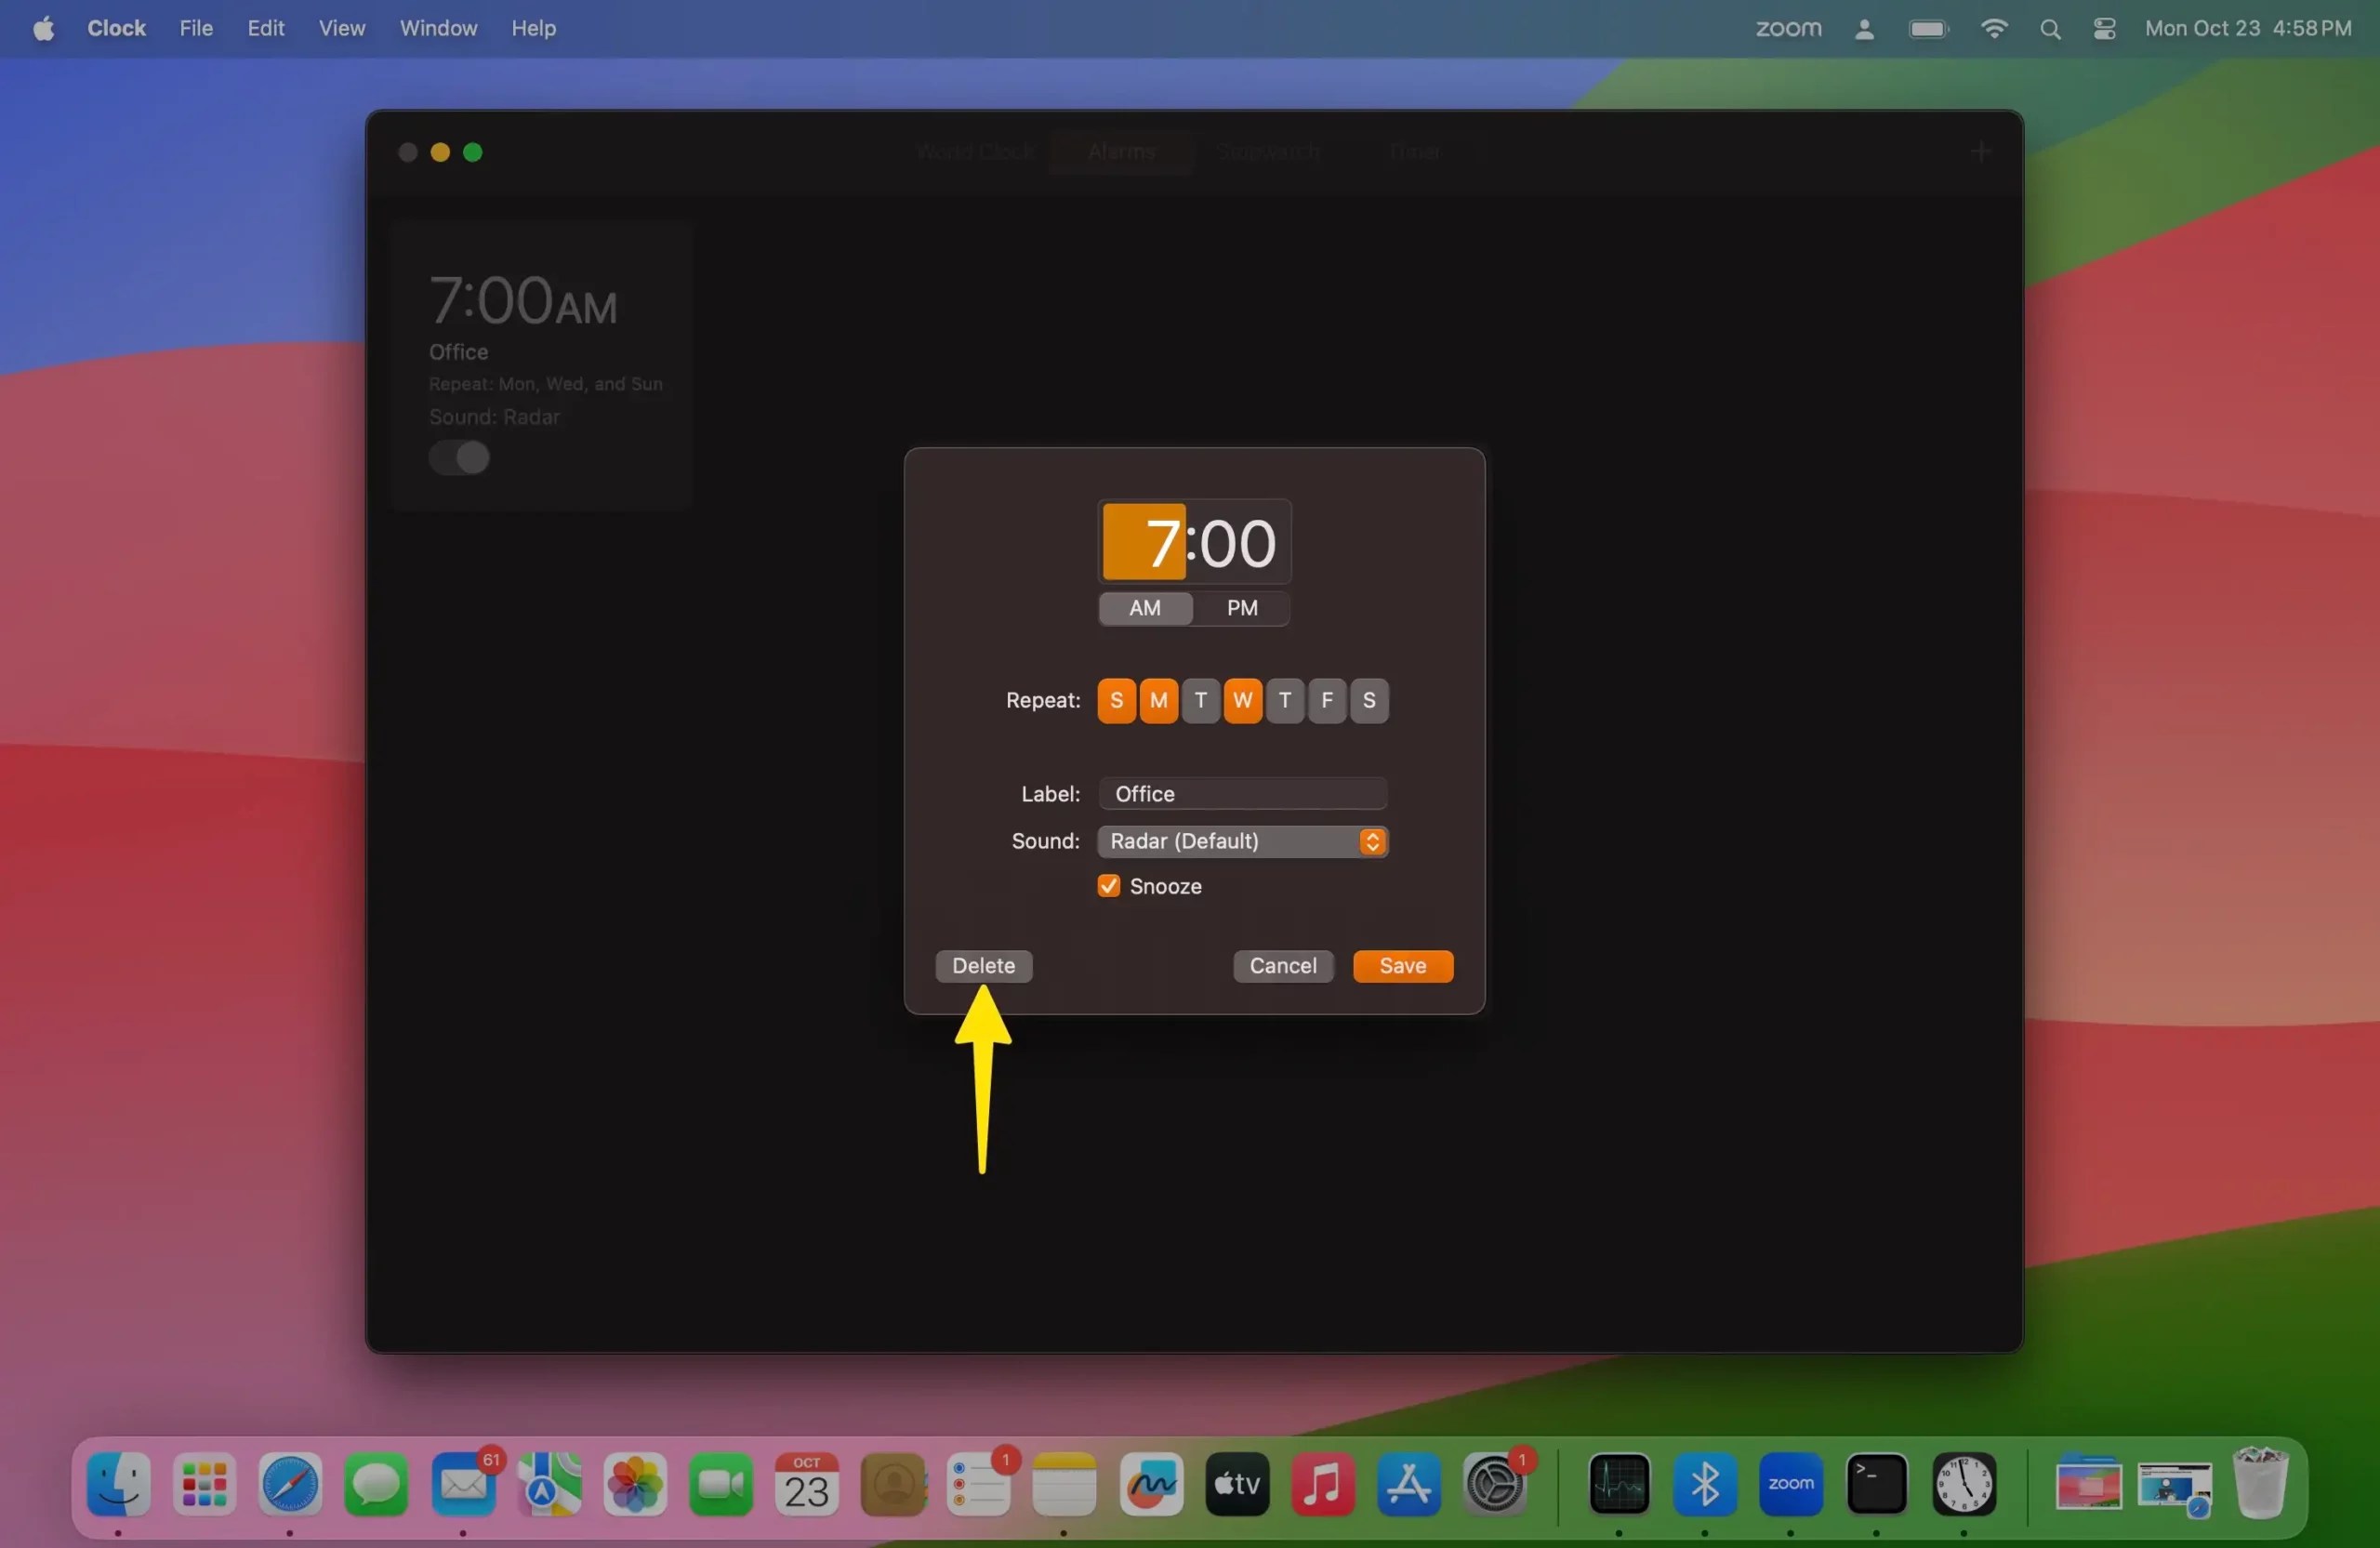The height and width of the screenshot is (1548, 2380).
Task: Launch the Music app
Action: click(x=1322, y=1486)
